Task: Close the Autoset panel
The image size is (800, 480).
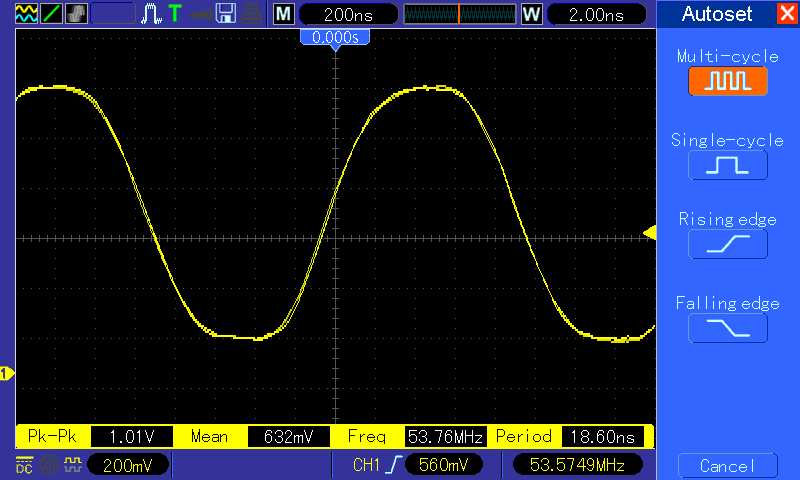Action: tap(786, 13)
